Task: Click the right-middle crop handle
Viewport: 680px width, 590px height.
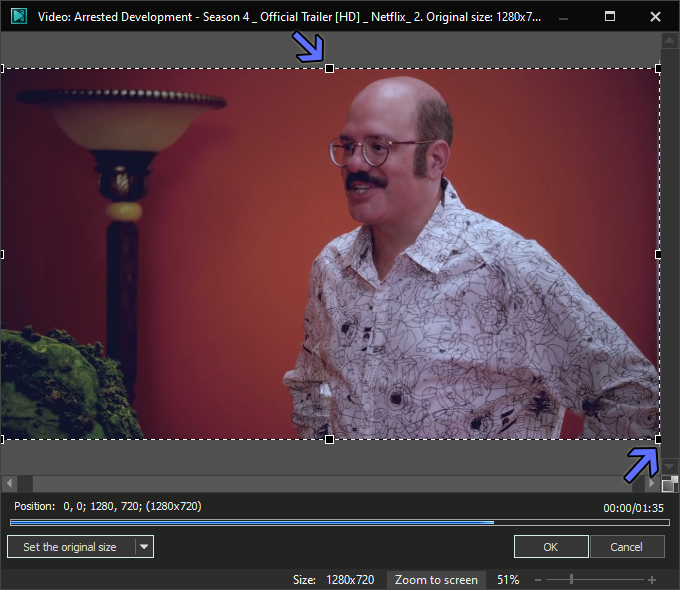Action: (658, 254)
